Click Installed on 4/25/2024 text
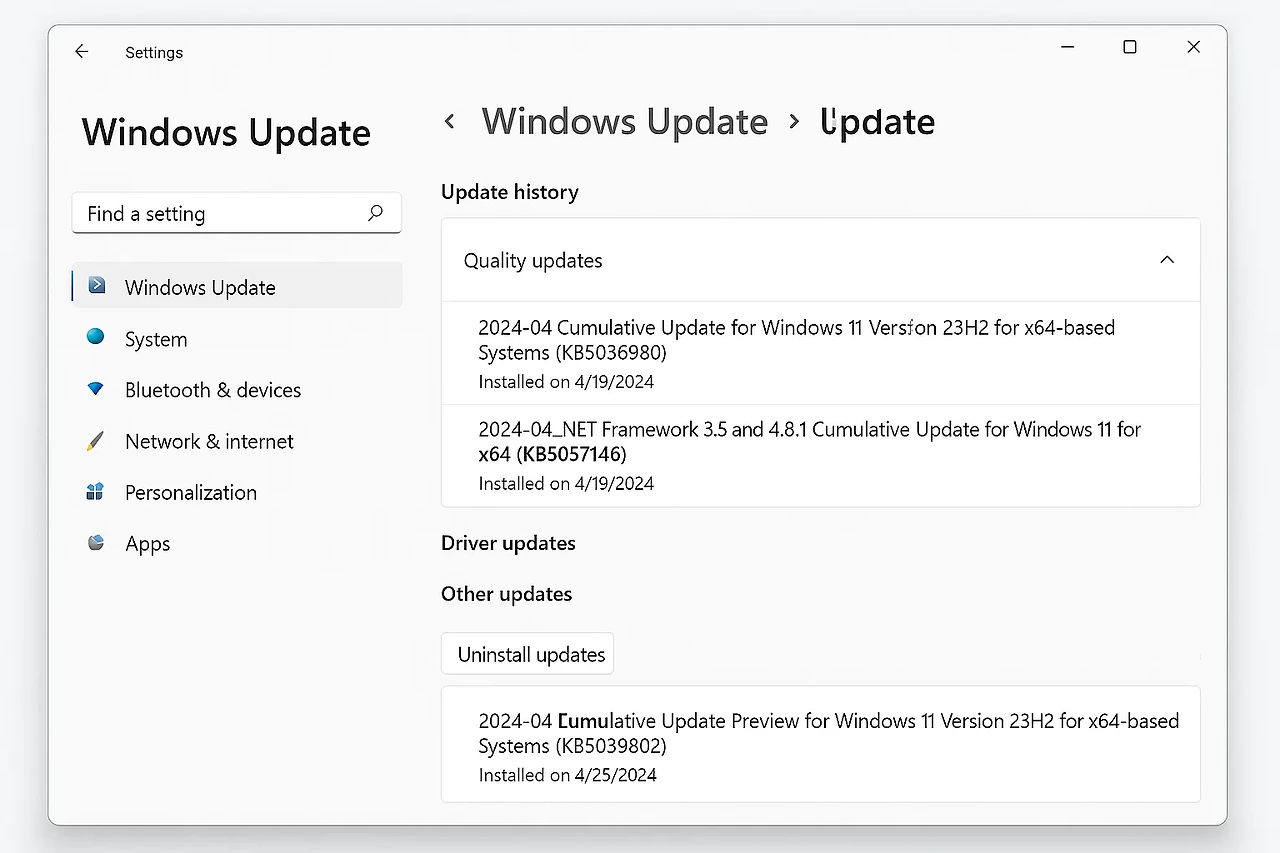 coord(567,775)
